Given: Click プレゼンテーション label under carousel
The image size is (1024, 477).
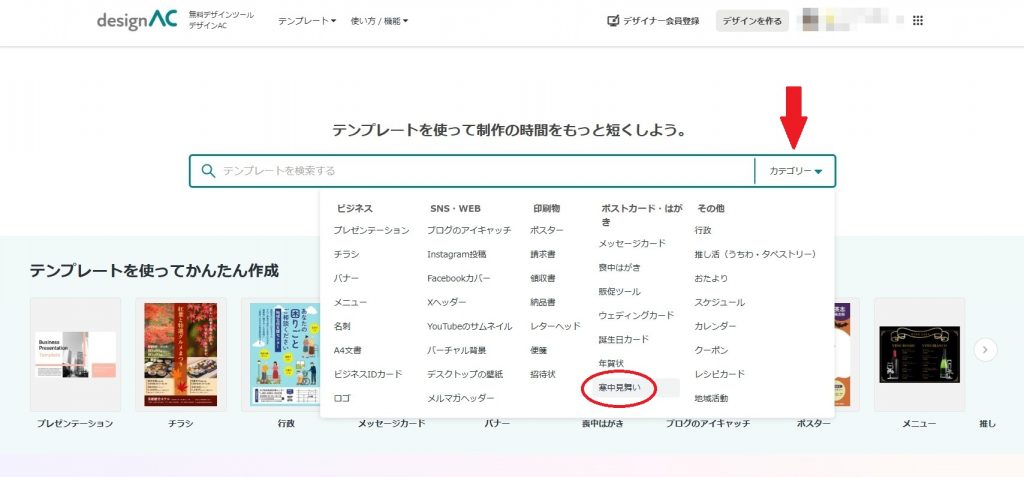Looking at the screenshot, I should click(74, 424).
